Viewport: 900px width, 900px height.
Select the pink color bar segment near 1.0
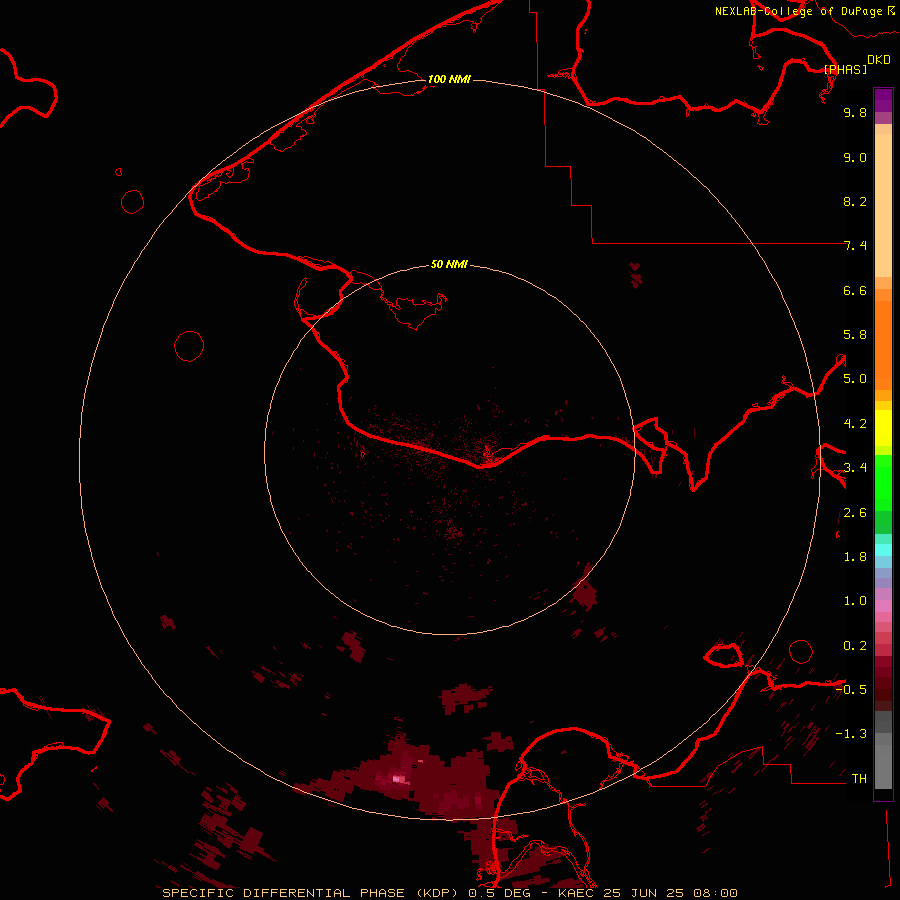click(x=883, y=606)
